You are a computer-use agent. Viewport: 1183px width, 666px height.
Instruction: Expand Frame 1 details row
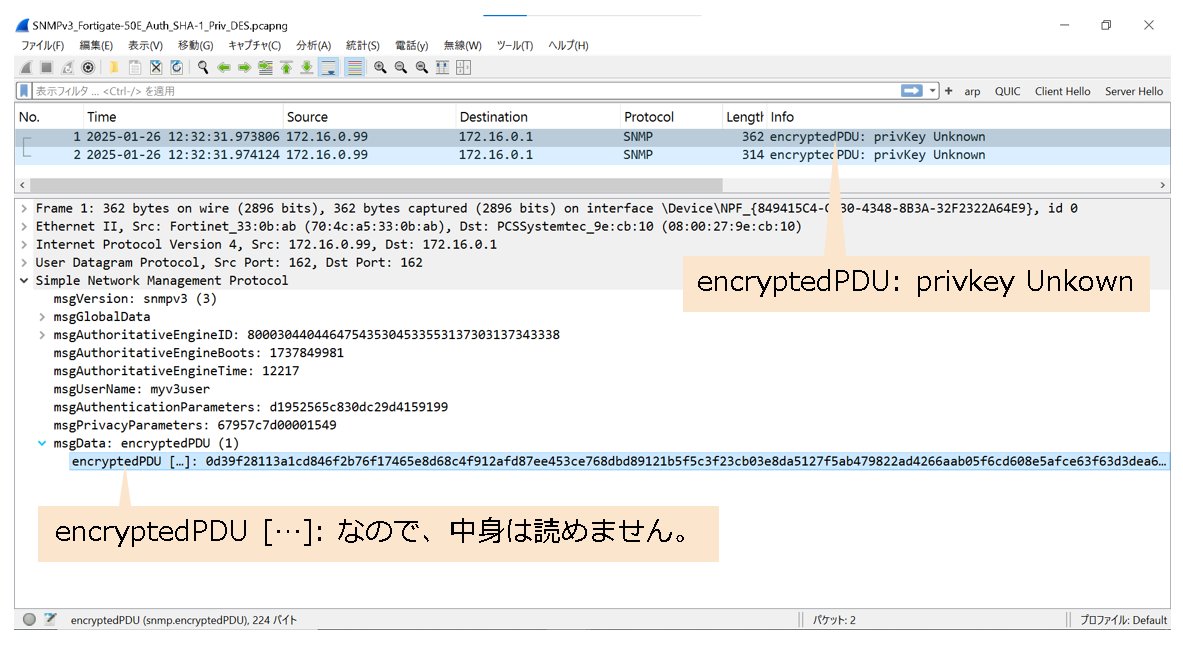[x=24, y=209]
